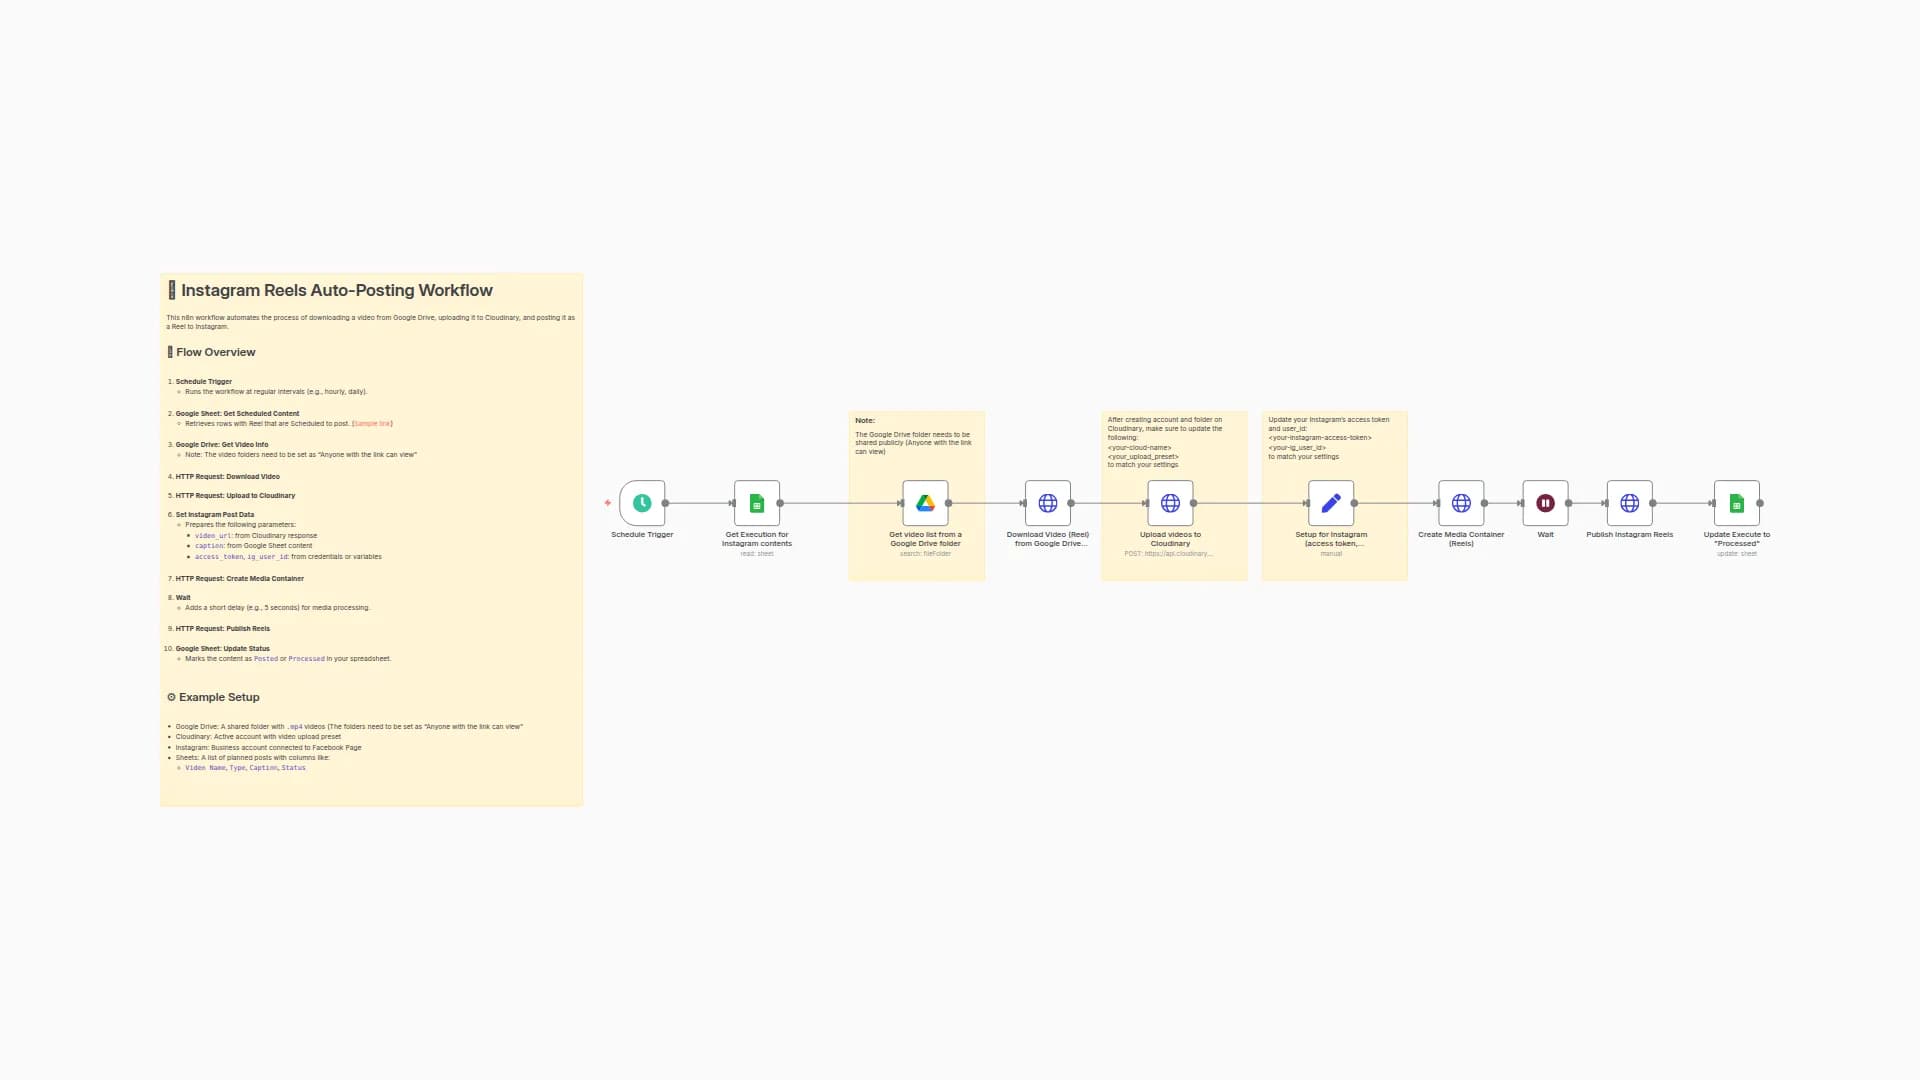Select the Schedule Trigger clock node

coord(642,503)
